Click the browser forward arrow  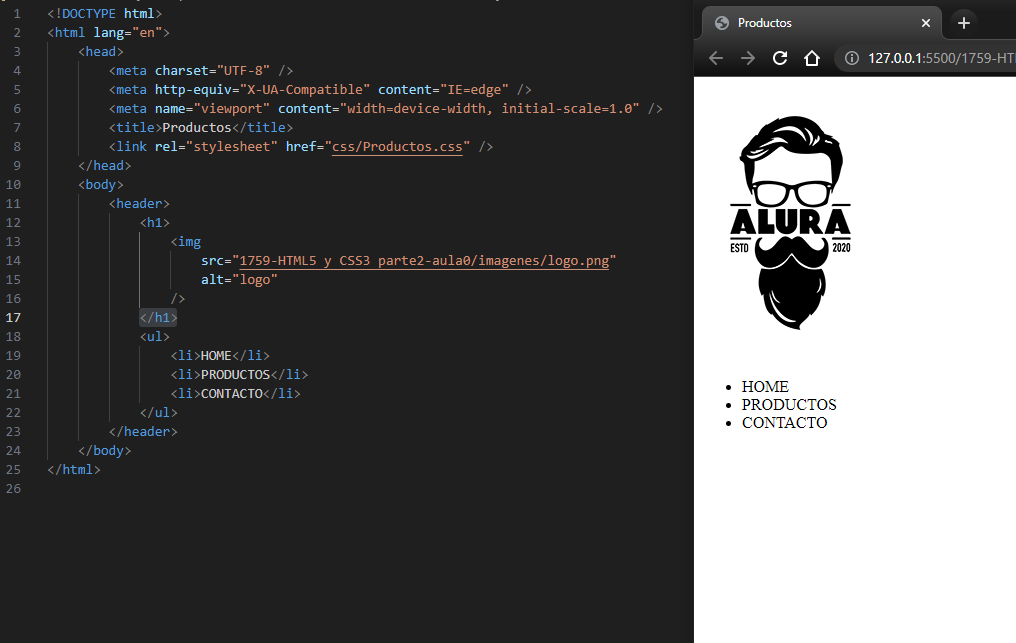[748, 58]
